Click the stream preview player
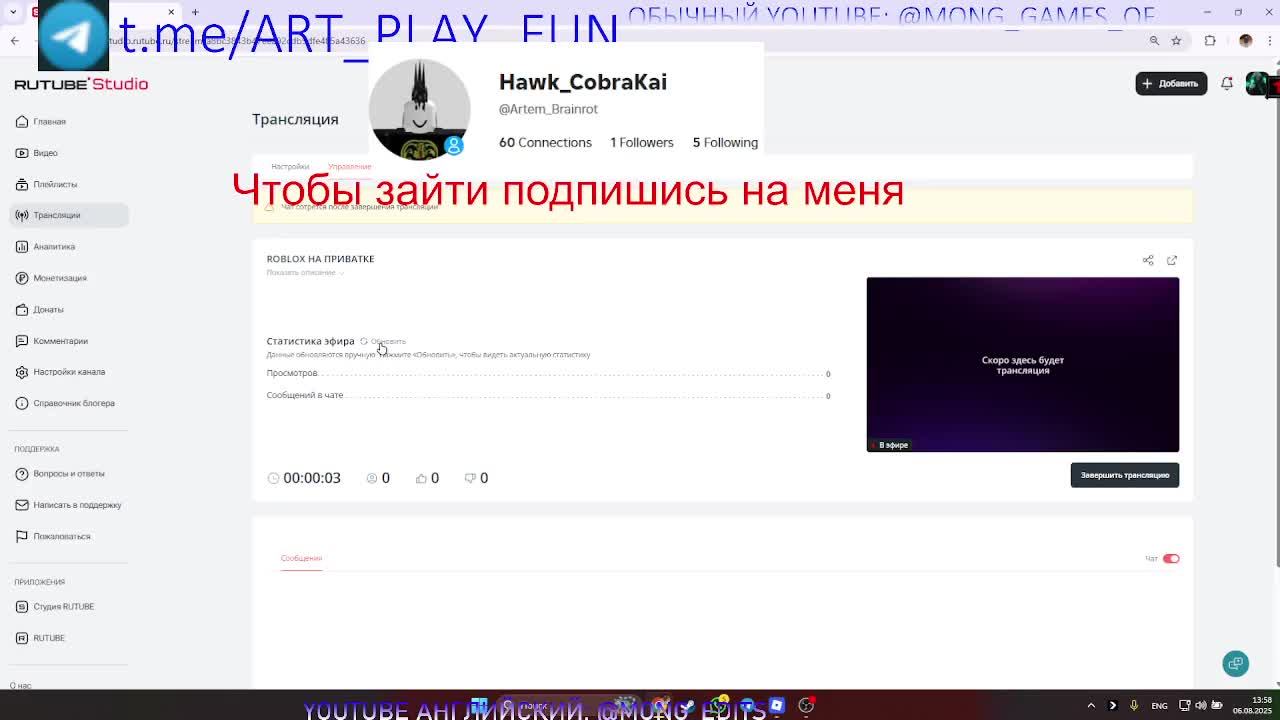The height and width of the screenshot is (720, 1280). click(x=1022, y=364)
